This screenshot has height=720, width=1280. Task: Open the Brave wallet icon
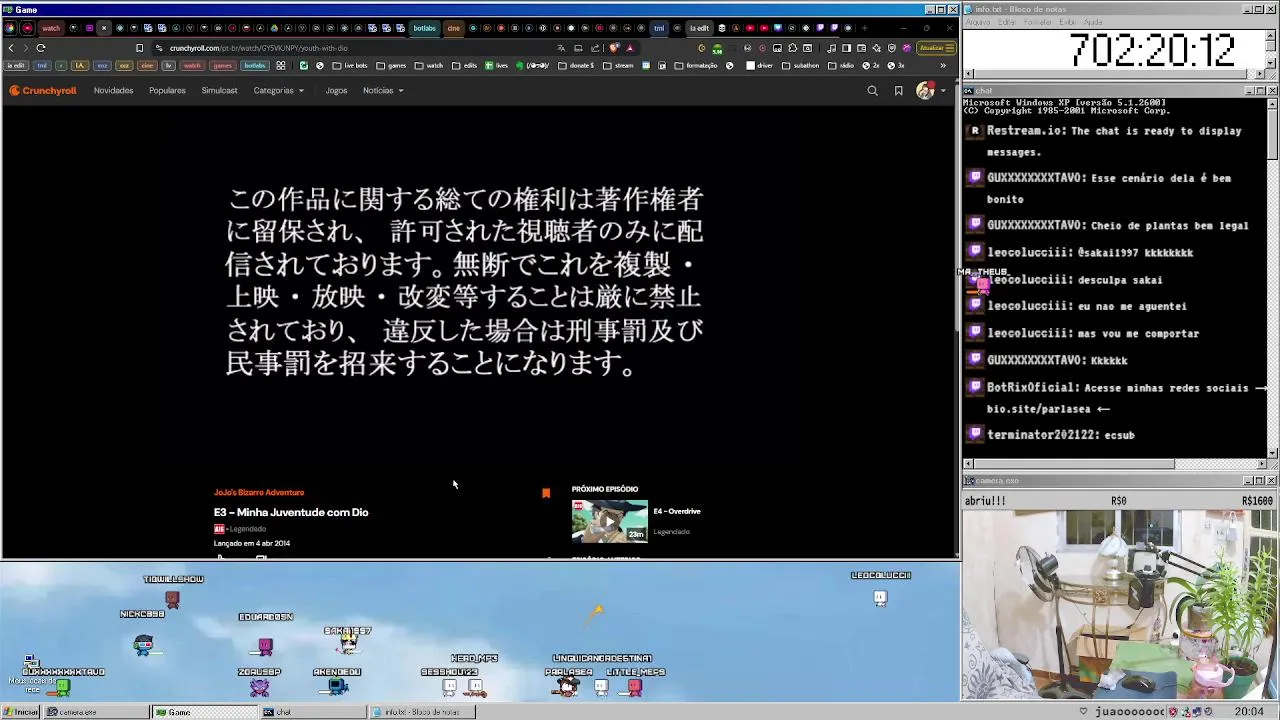coord(861,48)
